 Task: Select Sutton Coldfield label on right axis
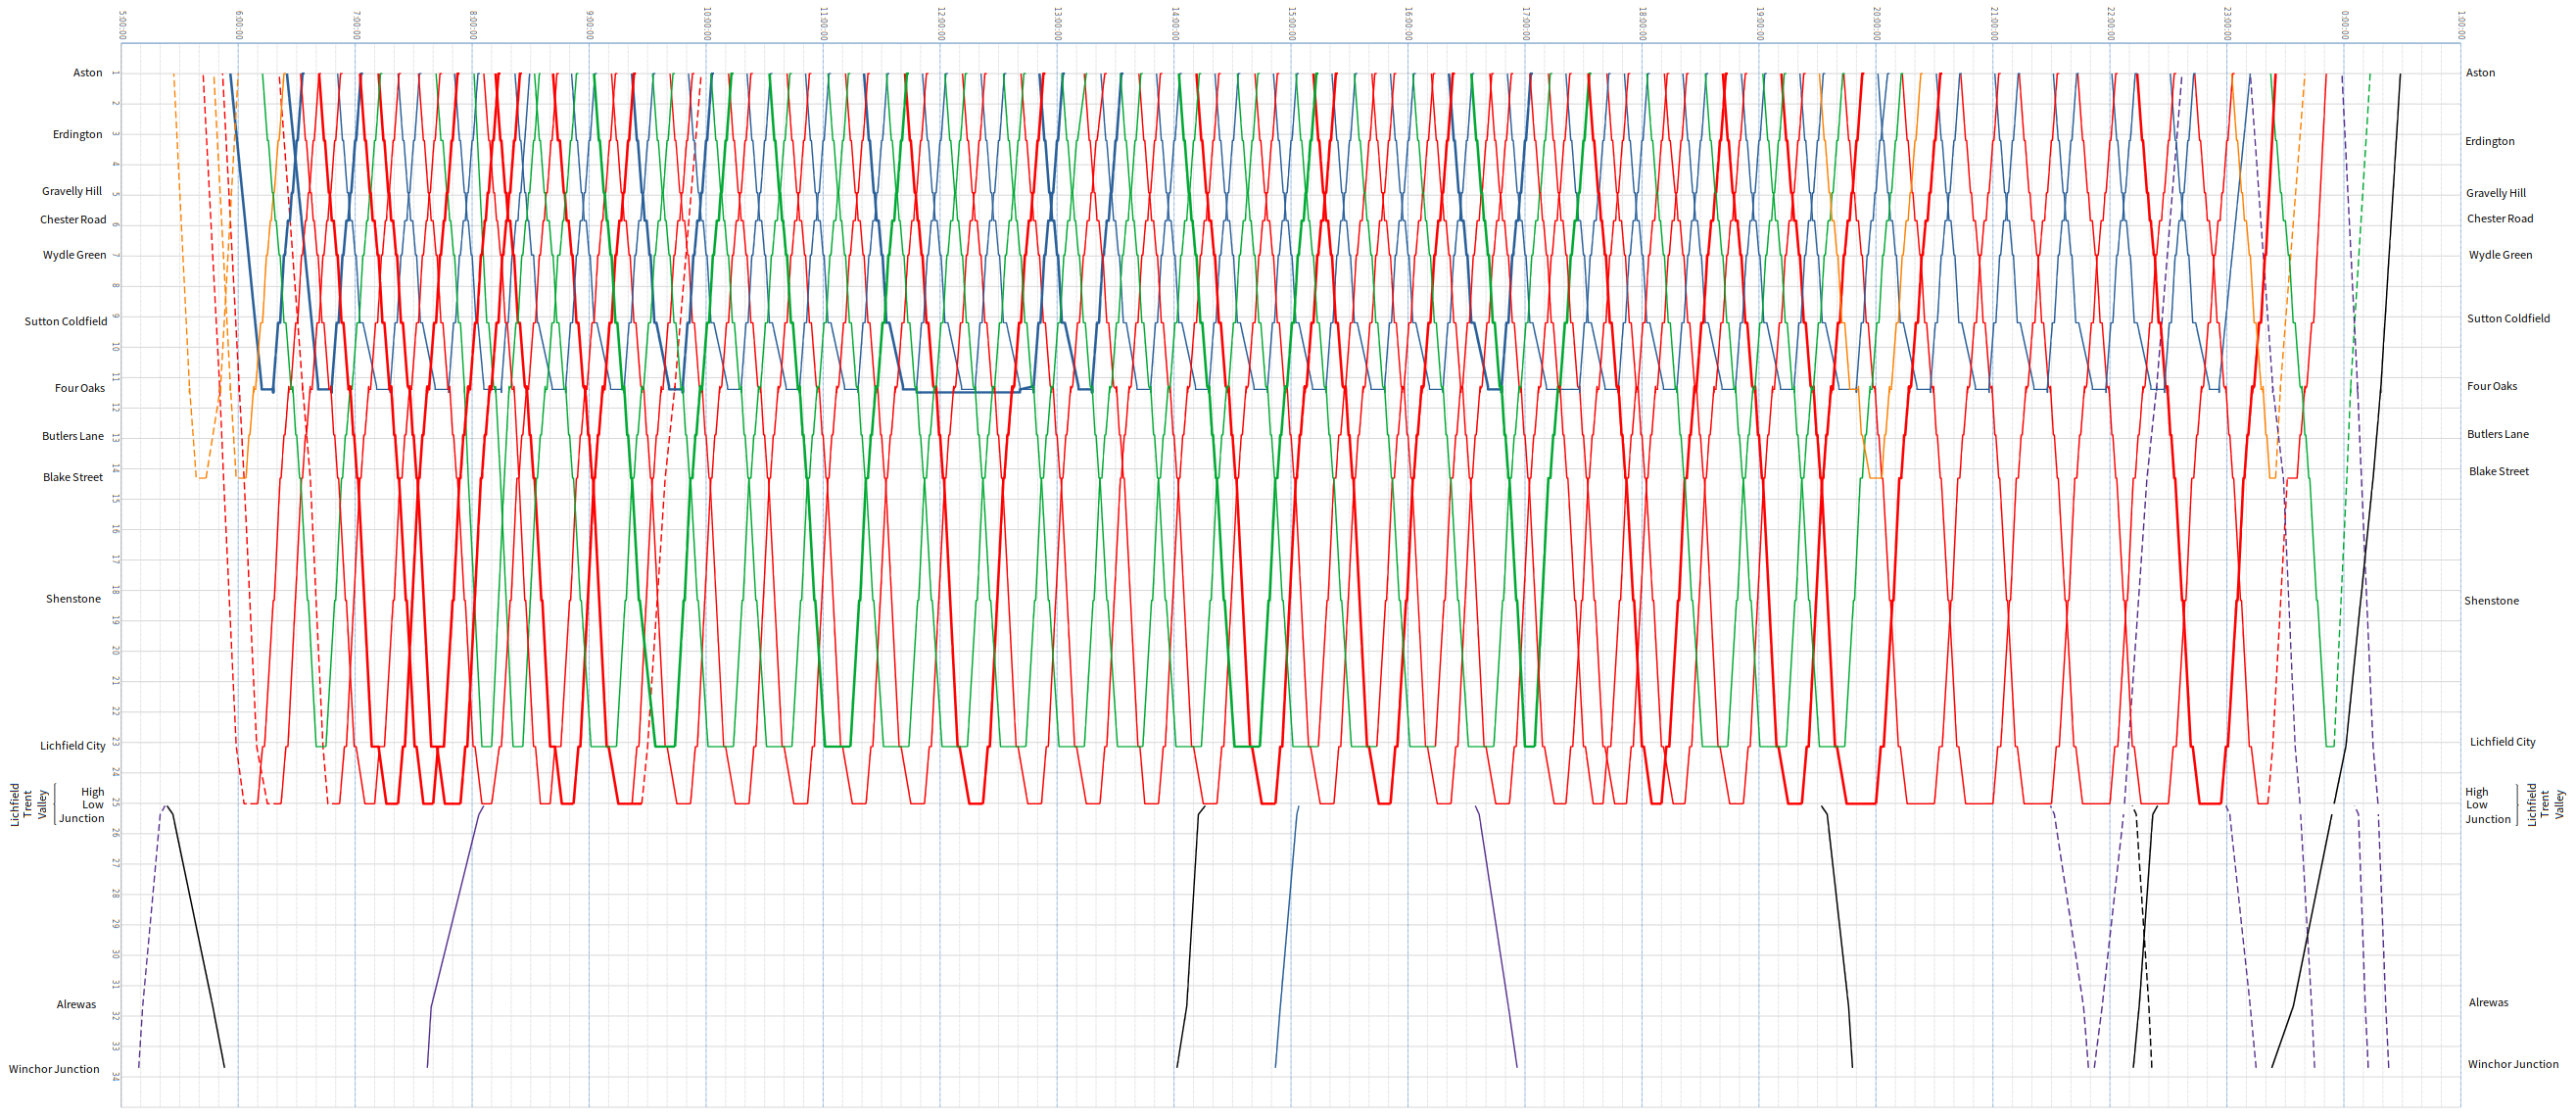(2508, 319)
